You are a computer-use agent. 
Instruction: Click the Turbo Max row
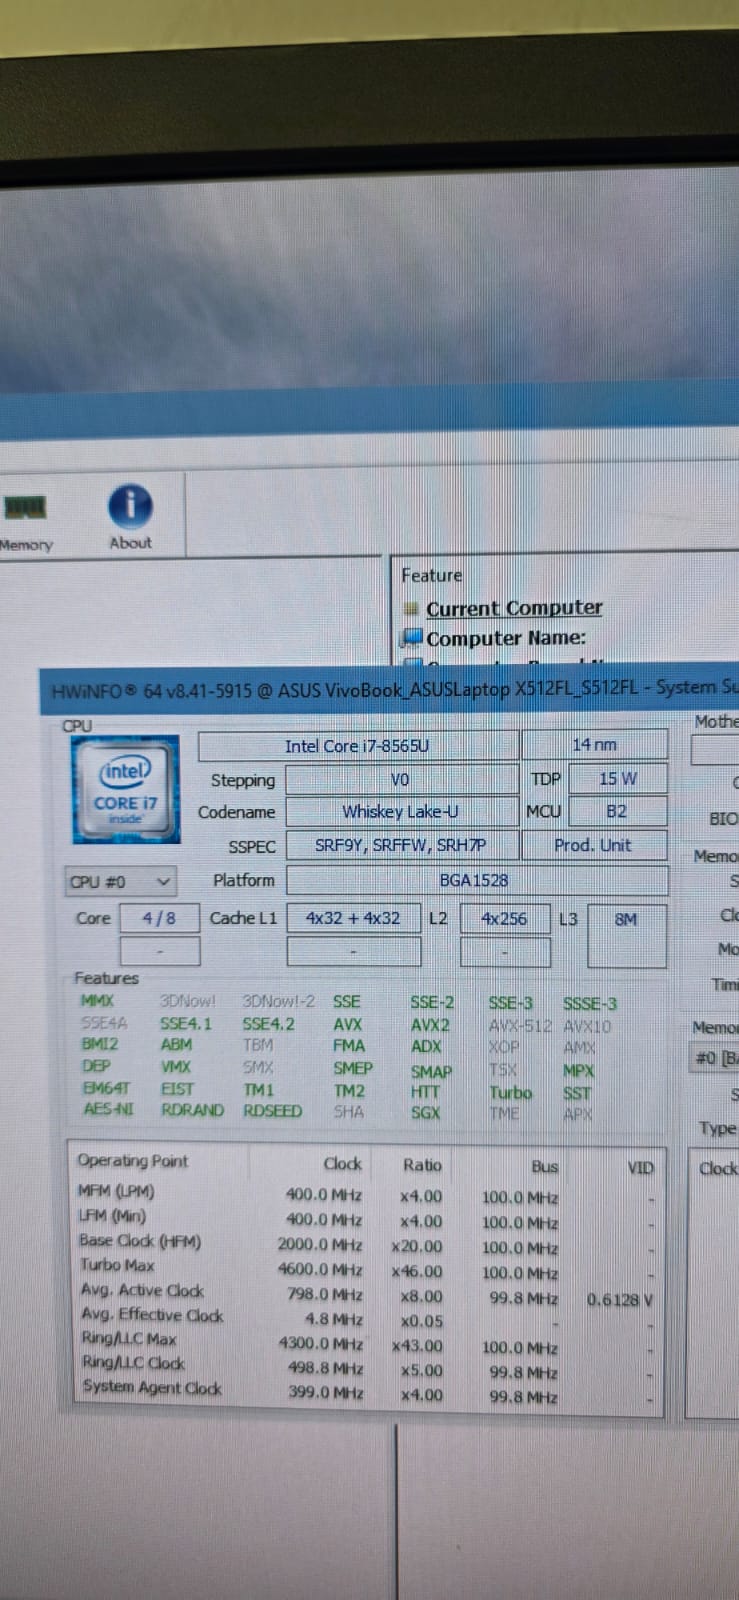[x=366, y=1268]
